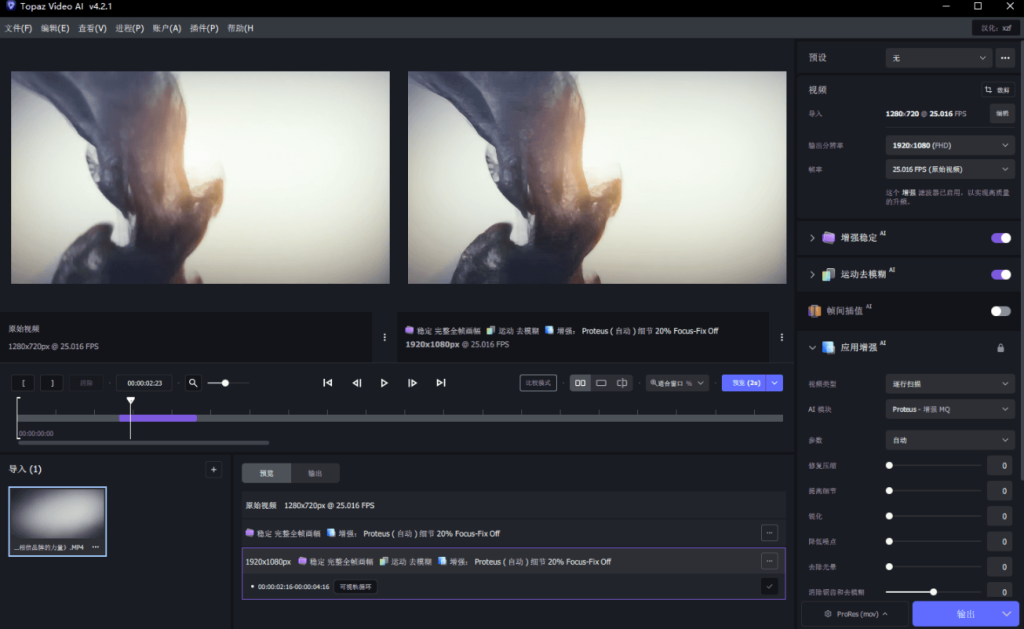The height and width of the screenshot is (629, 1024).
Task: Select the imported MP4 video thumbnail
Action: click(58, 520)
